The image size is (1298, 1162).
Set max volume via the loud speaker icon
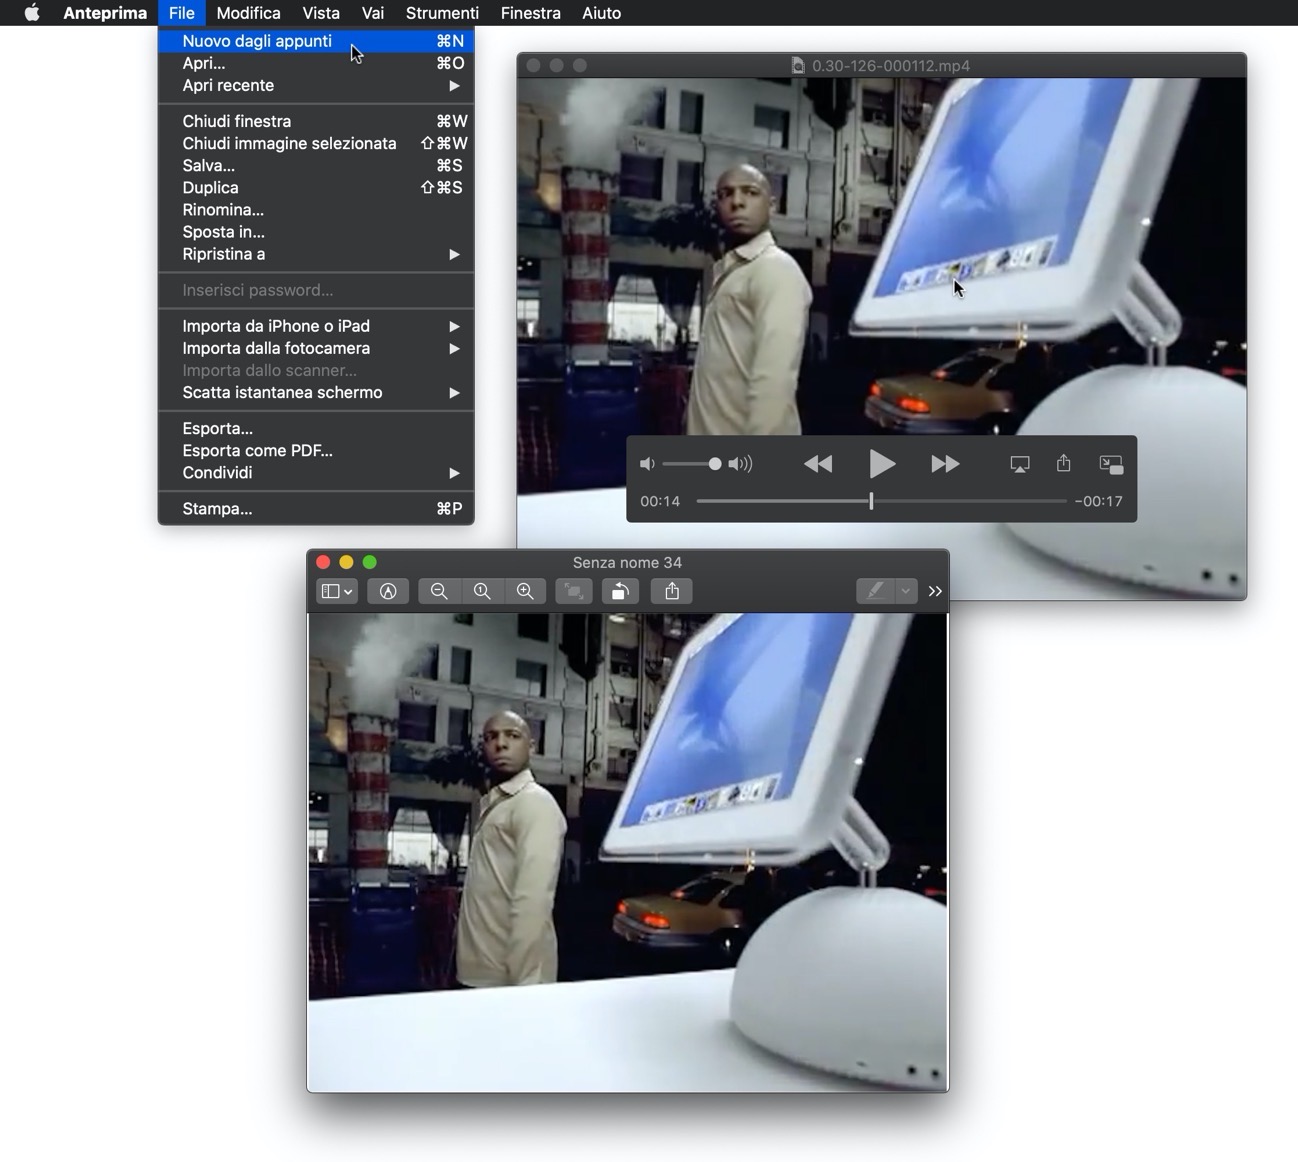pos(741,464)
